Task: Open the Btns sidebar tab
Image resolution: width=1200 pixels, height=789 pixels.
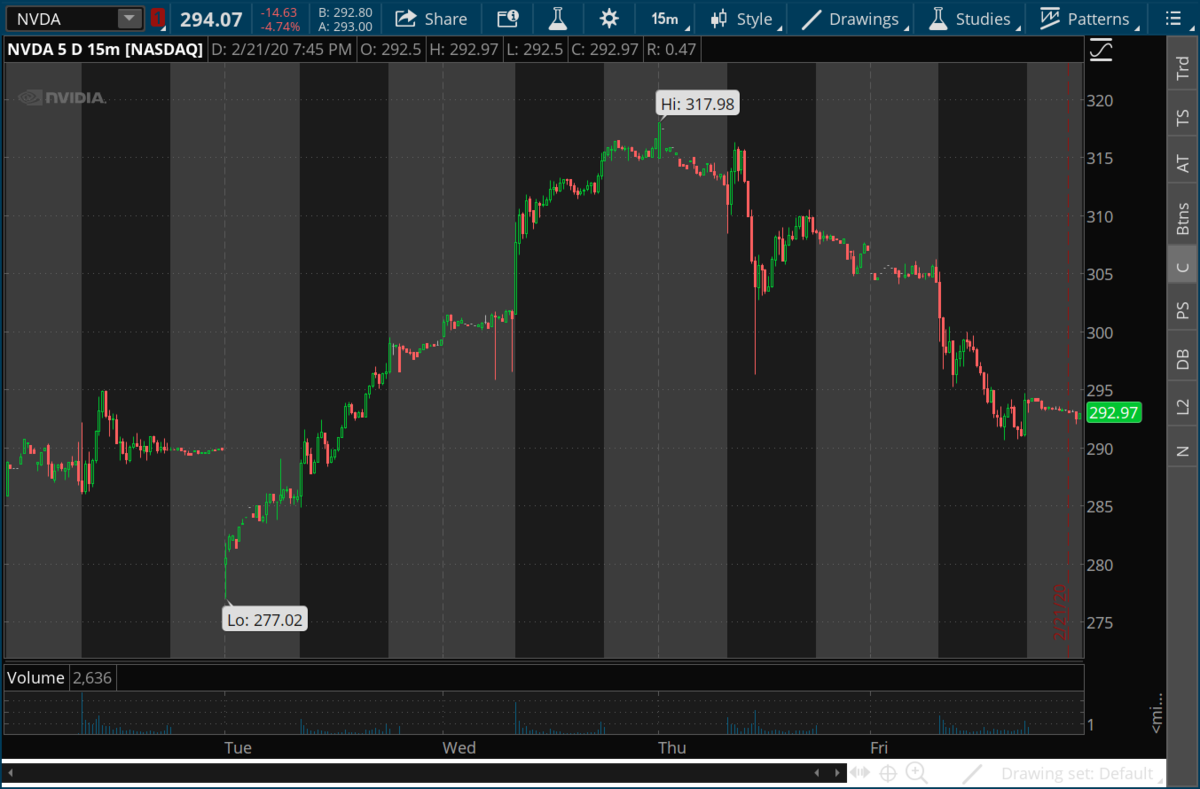Action: click(1183, 217)
